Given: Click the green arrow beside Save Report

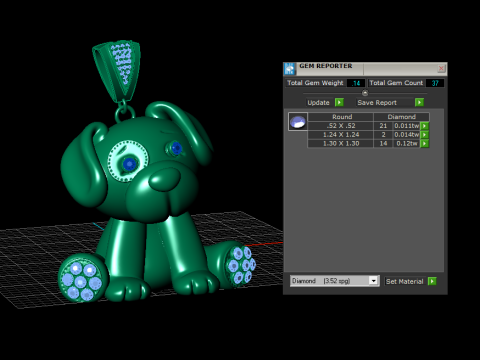Looking at the screenshot, I should 419,102.
